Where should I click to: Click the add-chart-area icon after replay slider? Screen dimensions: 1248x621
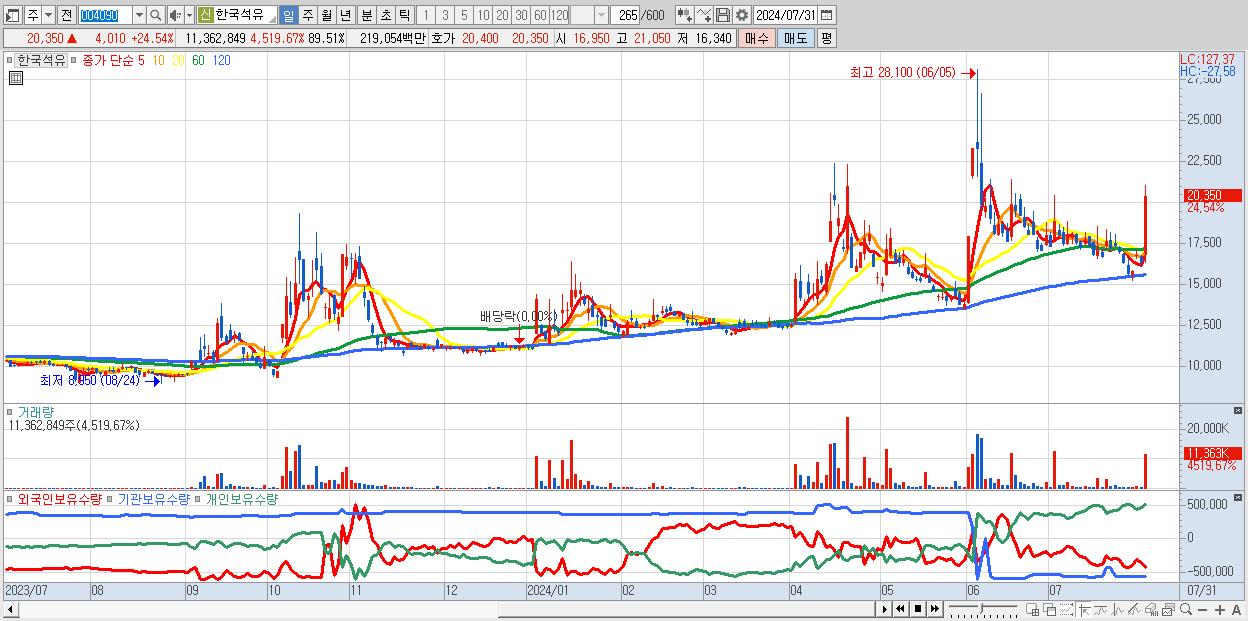point(1032,609)
